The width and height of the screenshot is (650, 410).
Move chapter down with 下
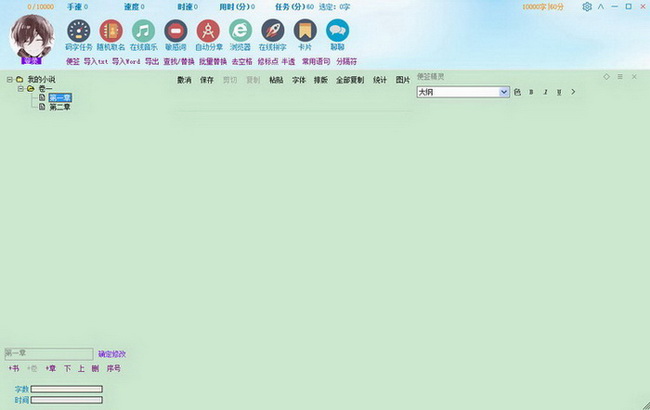click(x=68, y=368)
